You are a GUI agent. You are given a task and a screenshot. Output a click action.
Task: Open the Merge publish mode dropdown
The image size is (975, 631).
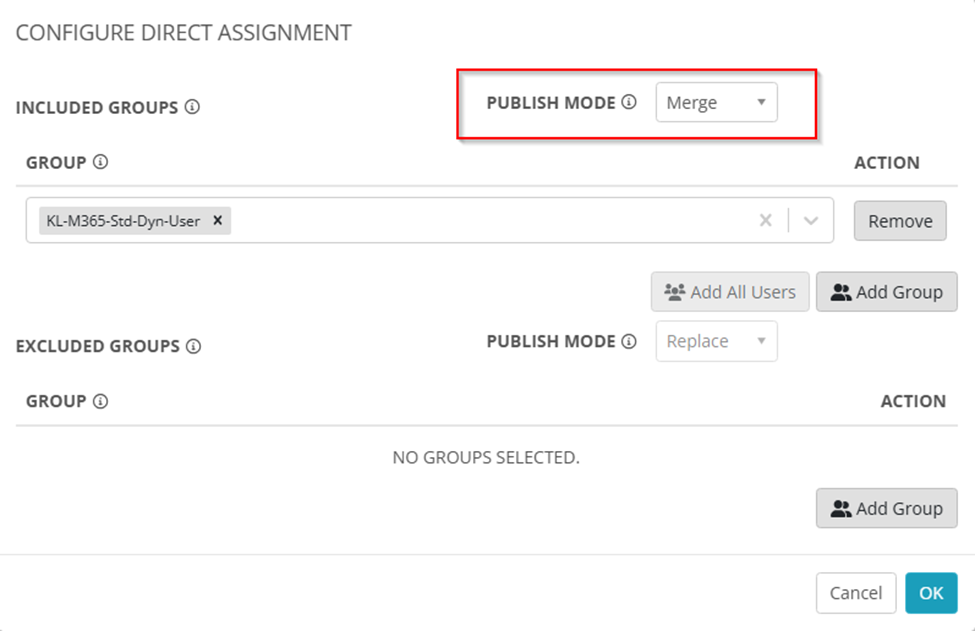[x=716, y=103]
